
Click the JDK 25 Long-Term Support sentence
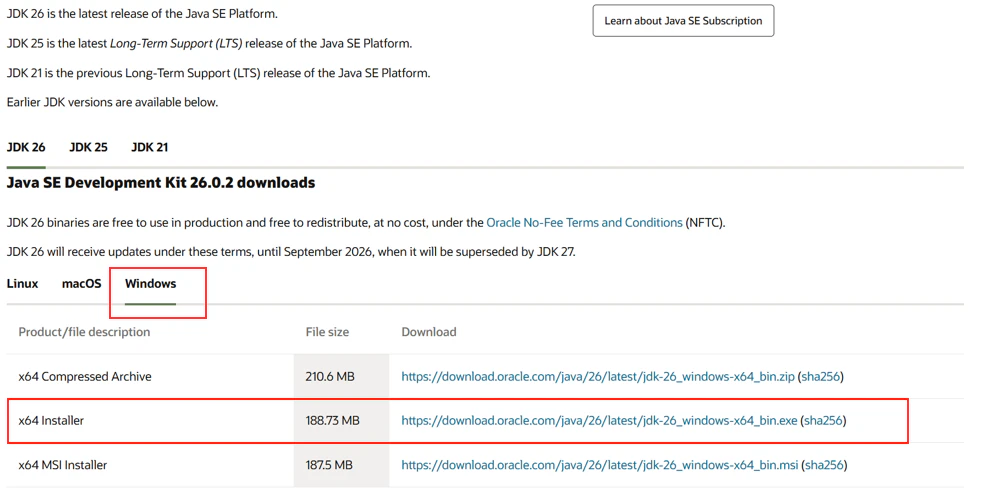tap(210, 43)
